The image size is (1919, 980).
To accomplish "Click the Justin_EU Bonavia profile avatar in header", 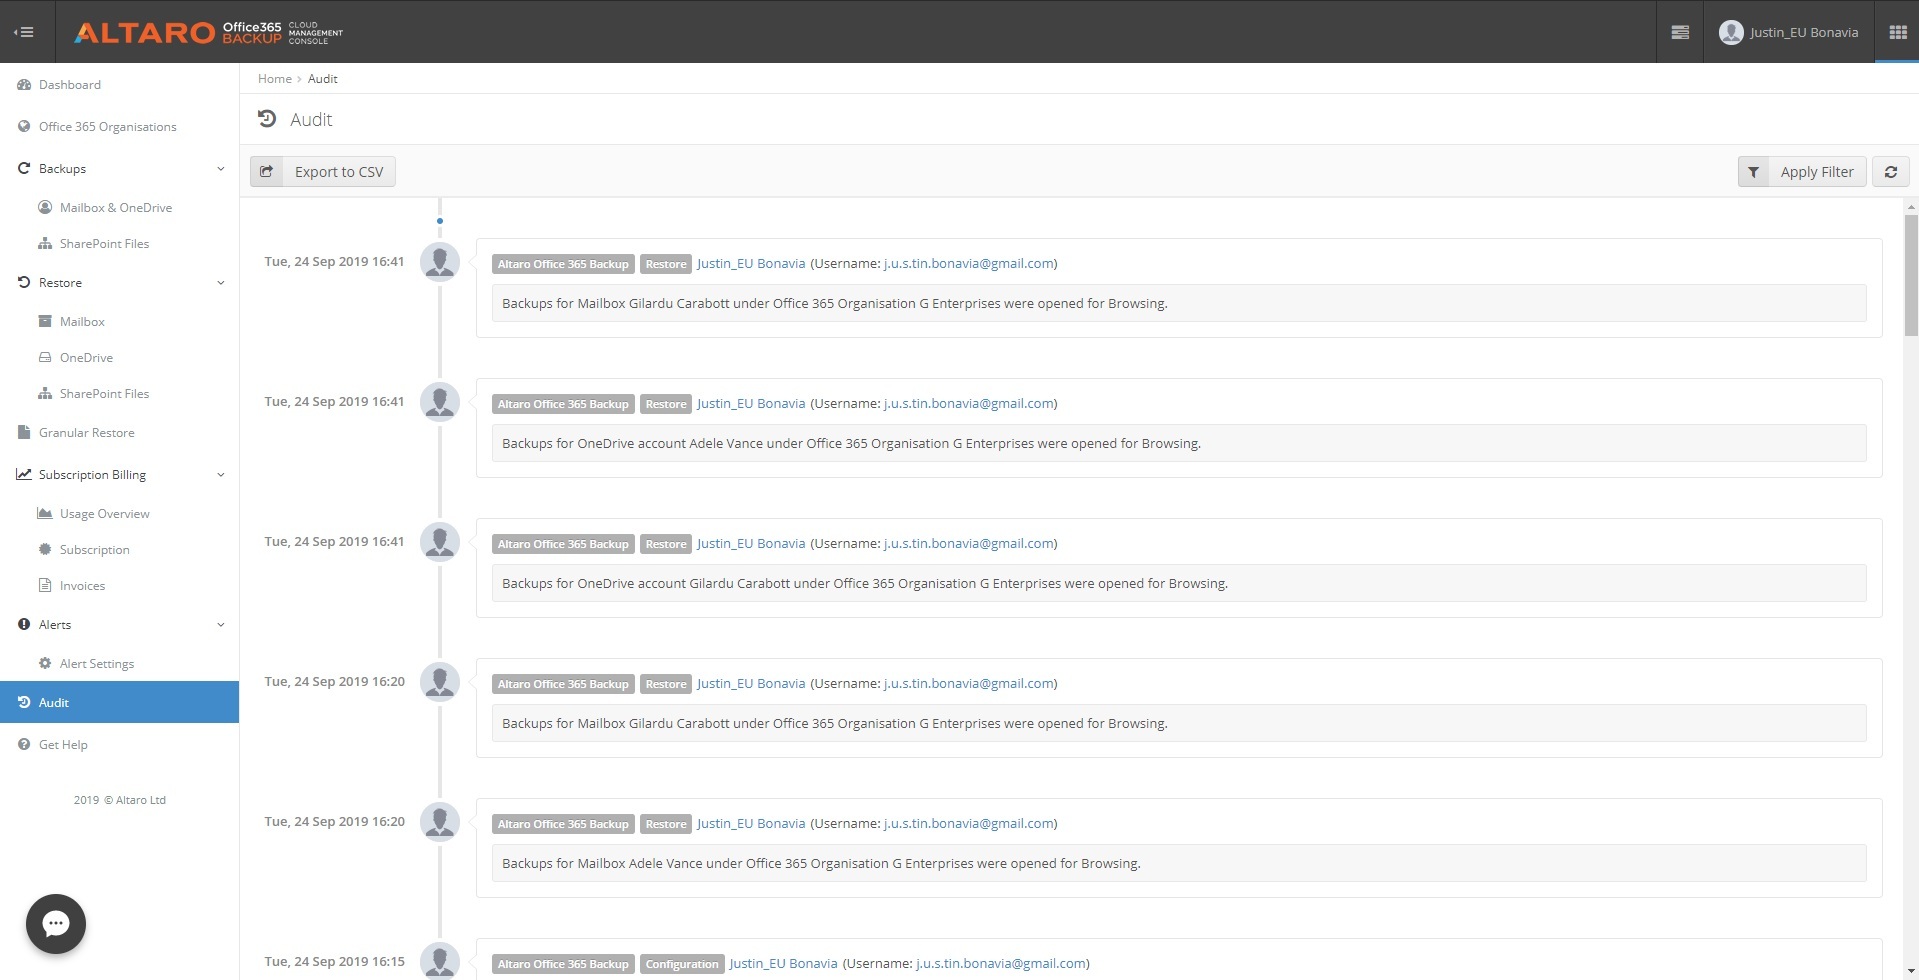I will pyautogui.click(x=1730, y=32).
